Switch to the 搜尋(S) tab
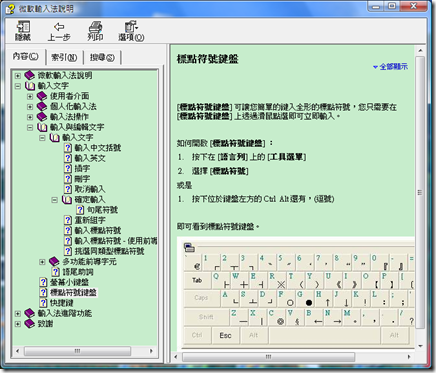 pos(102,58)
